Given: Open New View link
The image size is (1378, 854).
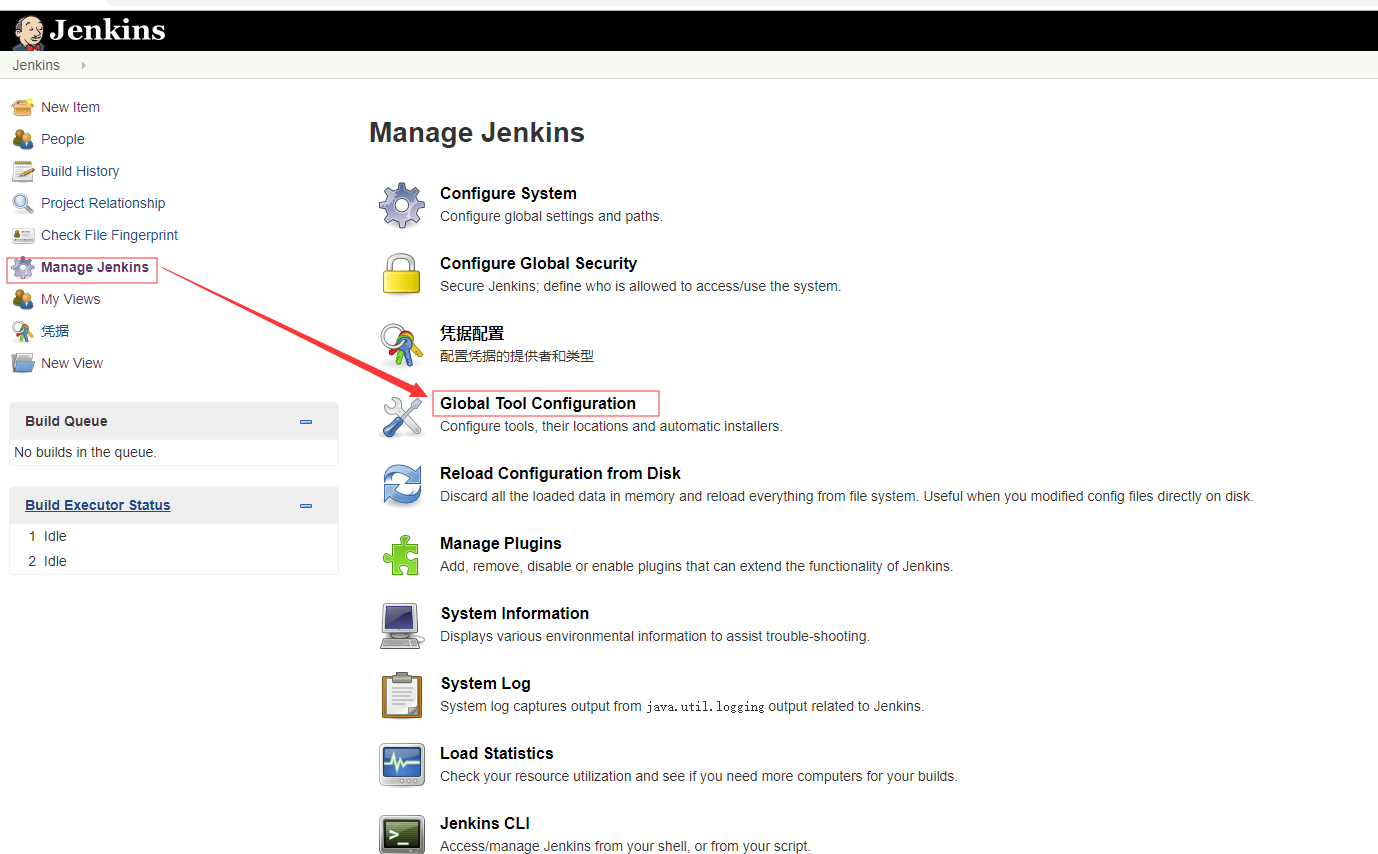Looking at the screenshot, I should tap(72, 363).
